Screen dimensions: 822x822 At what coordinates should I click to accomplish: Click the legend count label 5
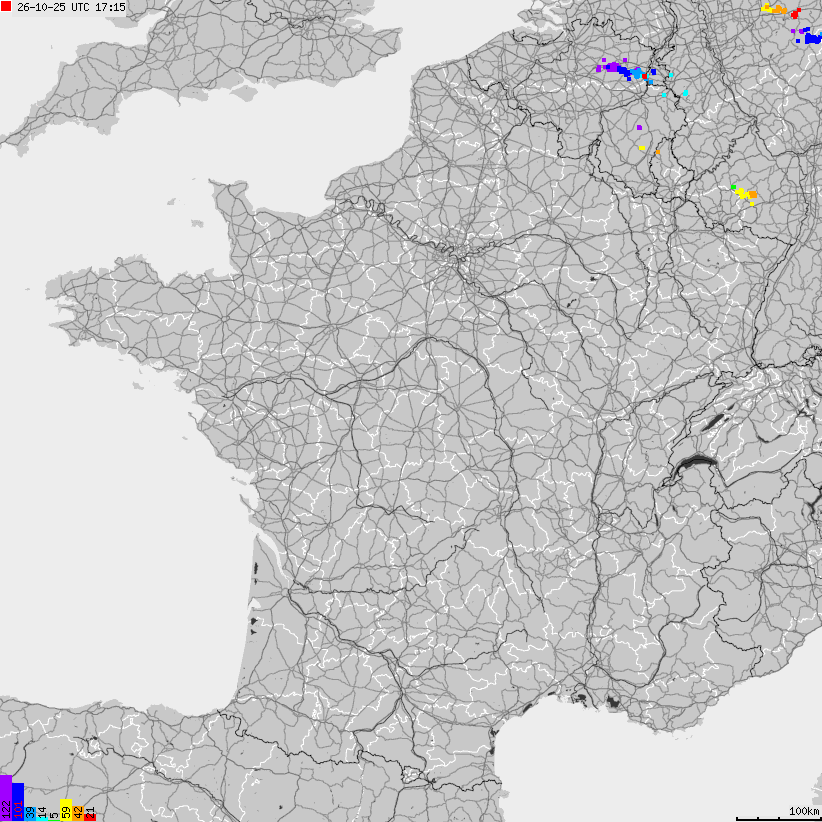click(54, 816)
